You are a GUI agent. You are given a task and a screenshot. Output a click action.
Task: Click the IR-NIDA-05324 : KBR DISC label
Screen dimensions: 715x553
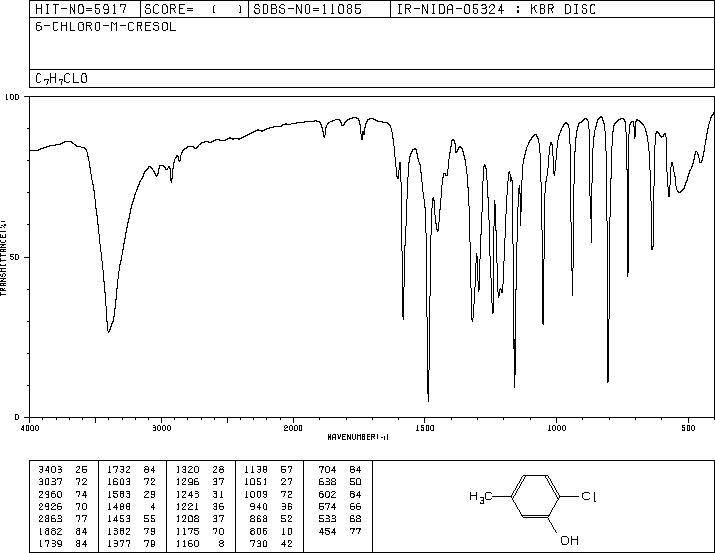tap(496, 9)
